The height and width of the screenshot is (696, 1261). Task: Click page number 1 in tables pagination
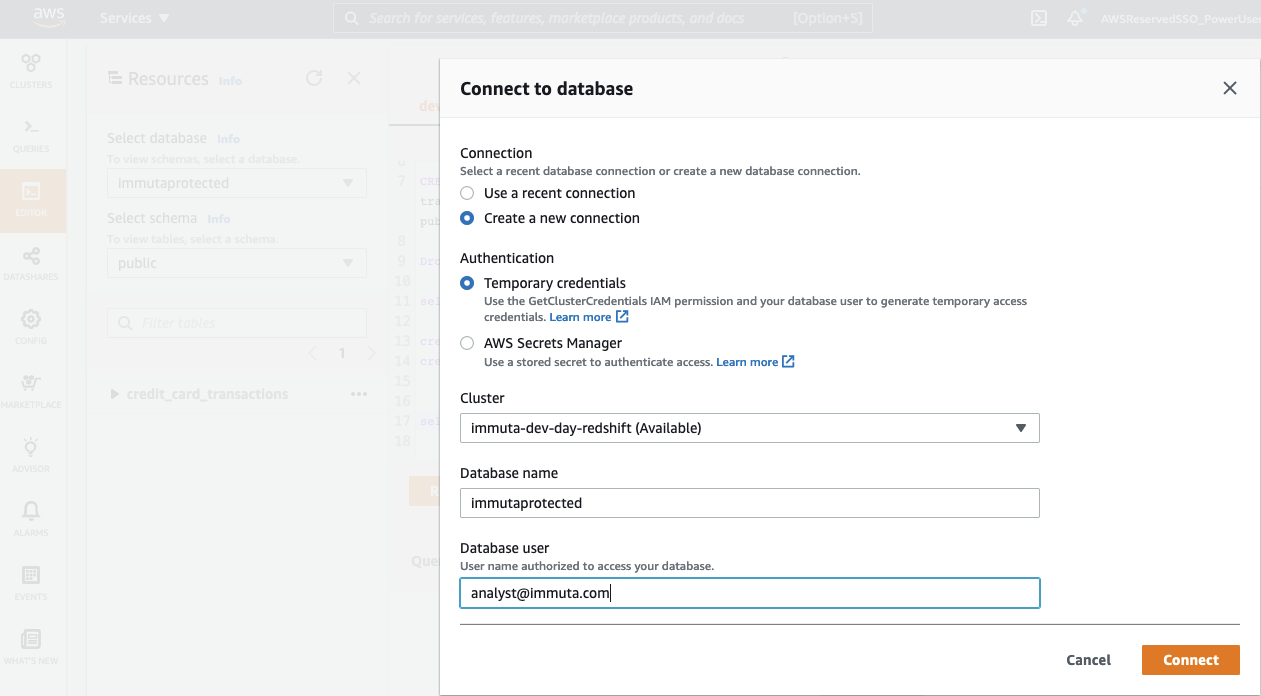342,353
